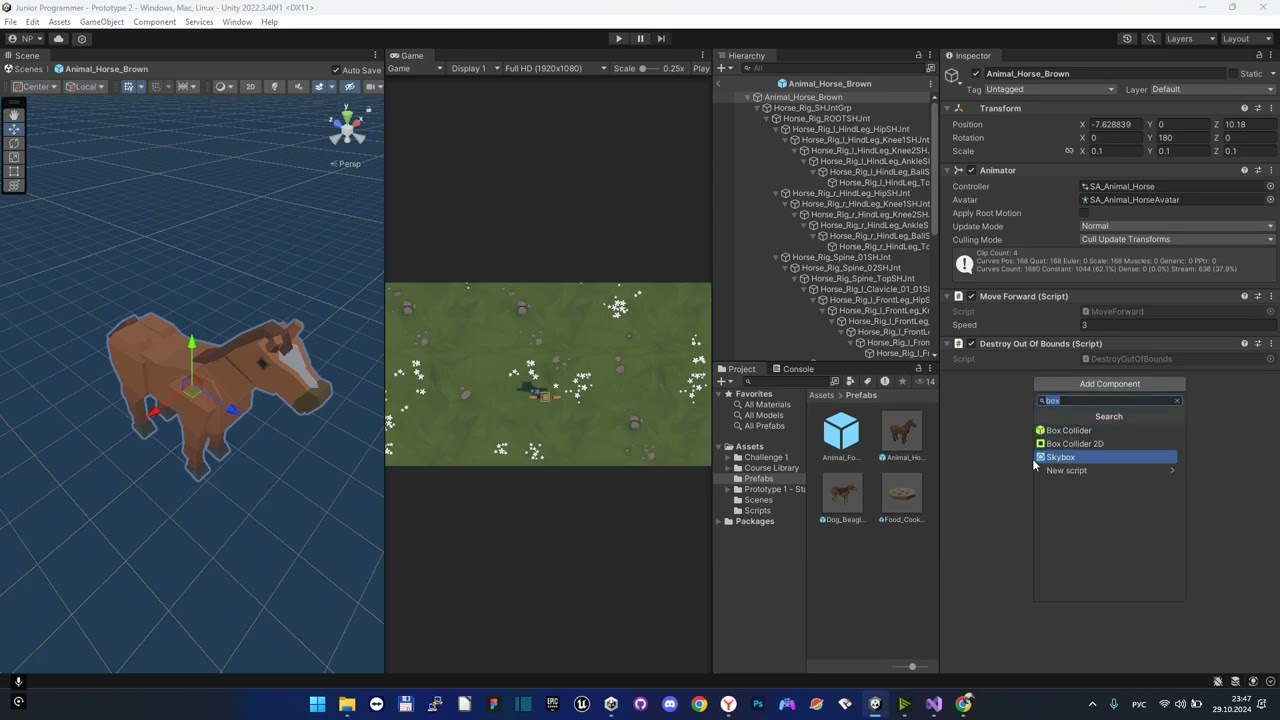Toggle the Animal_Horse_Brown active checkbox
Image resolution: width=1280 pixels, height=720 pixels.
click(x=976, y=74)
